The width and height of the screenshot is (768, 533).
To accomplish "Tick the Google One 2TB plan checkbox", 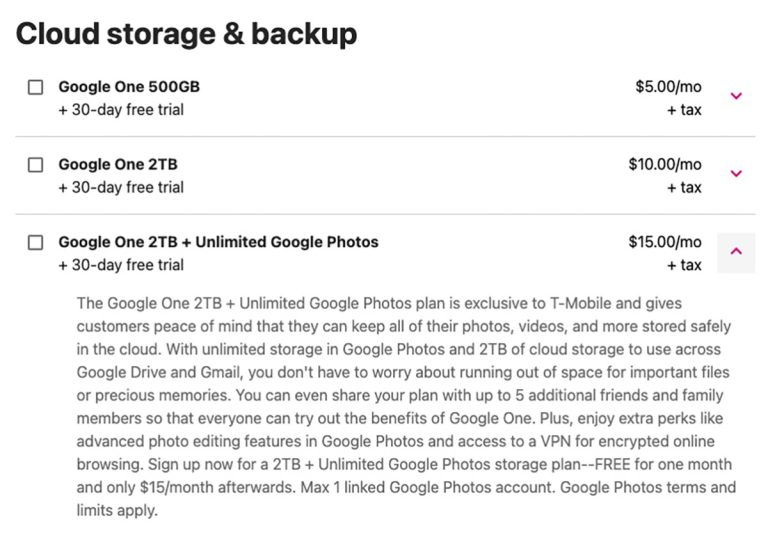I will [x=36, y=165].
